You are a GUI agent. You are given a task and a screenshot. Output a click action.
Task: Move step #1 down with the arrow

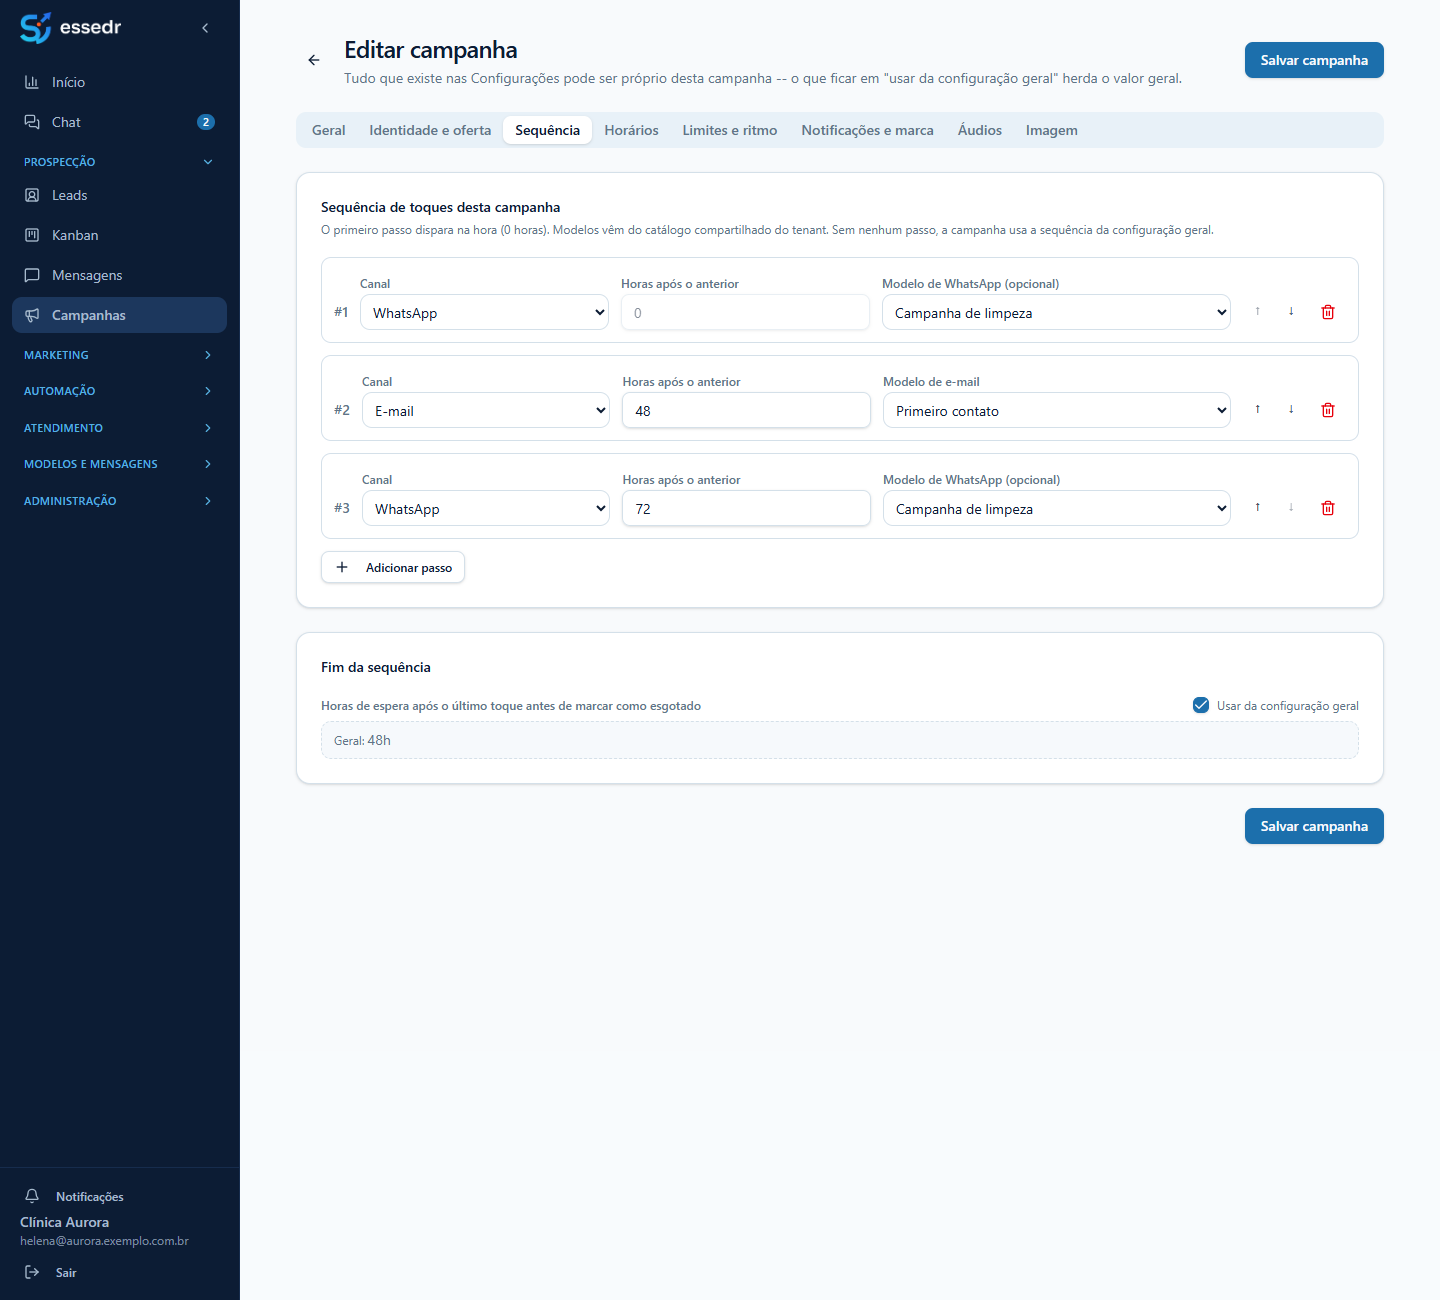(1291, 312)
